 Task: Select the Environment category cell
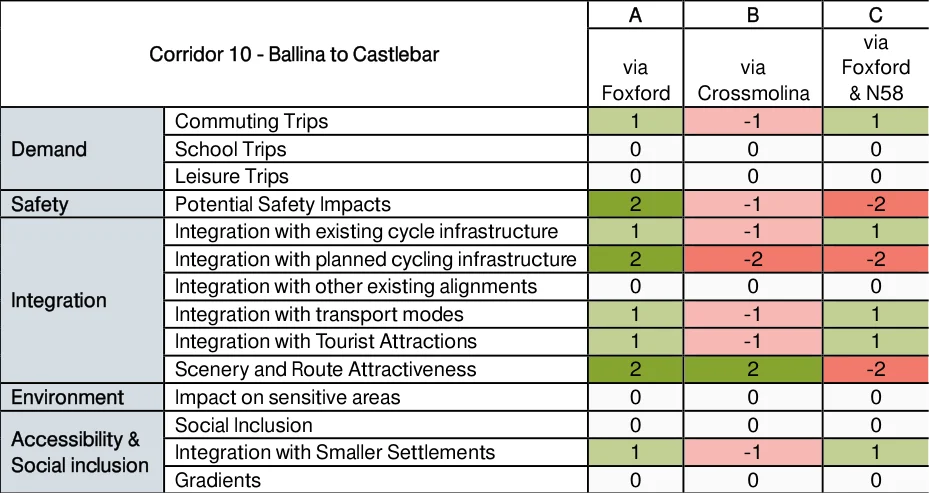(x=82, y=397)
